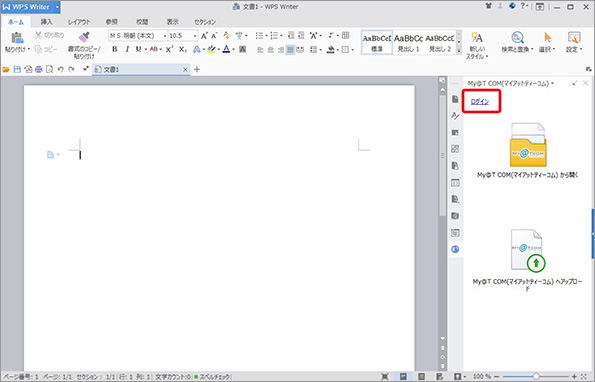This screenshot has width=595, height=382.
Task: Expand the Paste options arrow
Action: click(x=29, y=49)
